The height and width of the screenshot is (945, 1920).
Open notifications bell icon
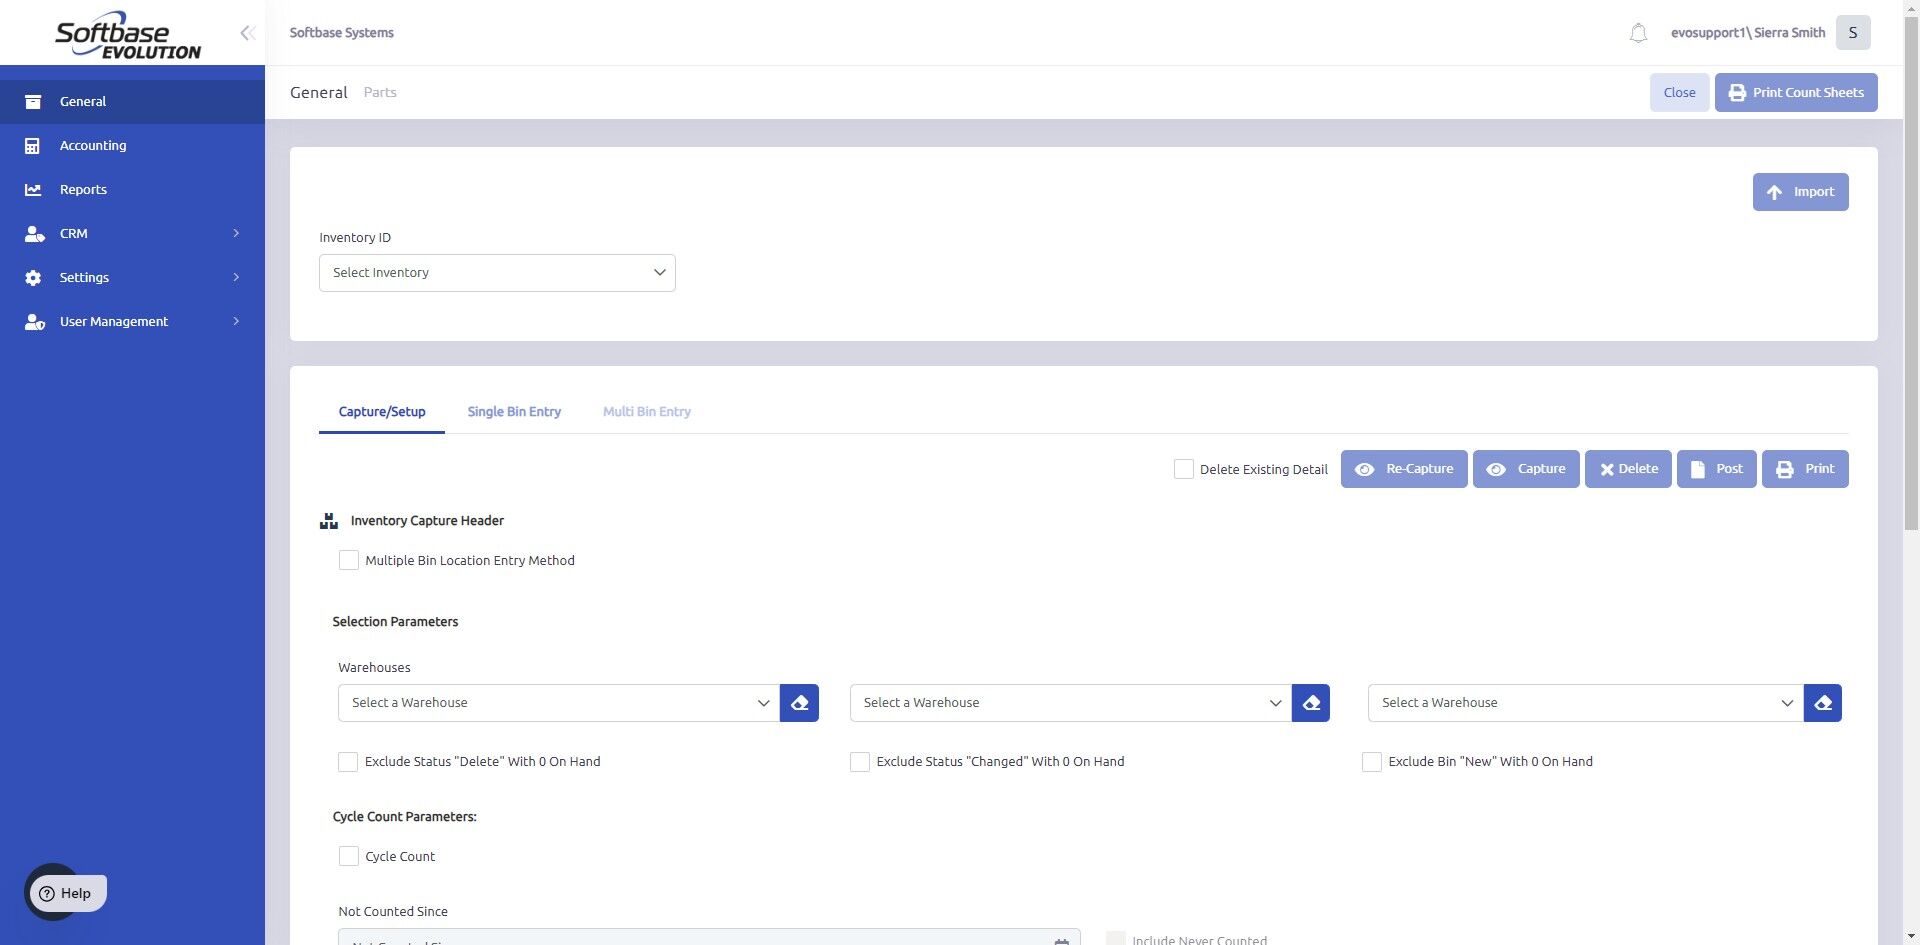click(x=1638, y=33)
